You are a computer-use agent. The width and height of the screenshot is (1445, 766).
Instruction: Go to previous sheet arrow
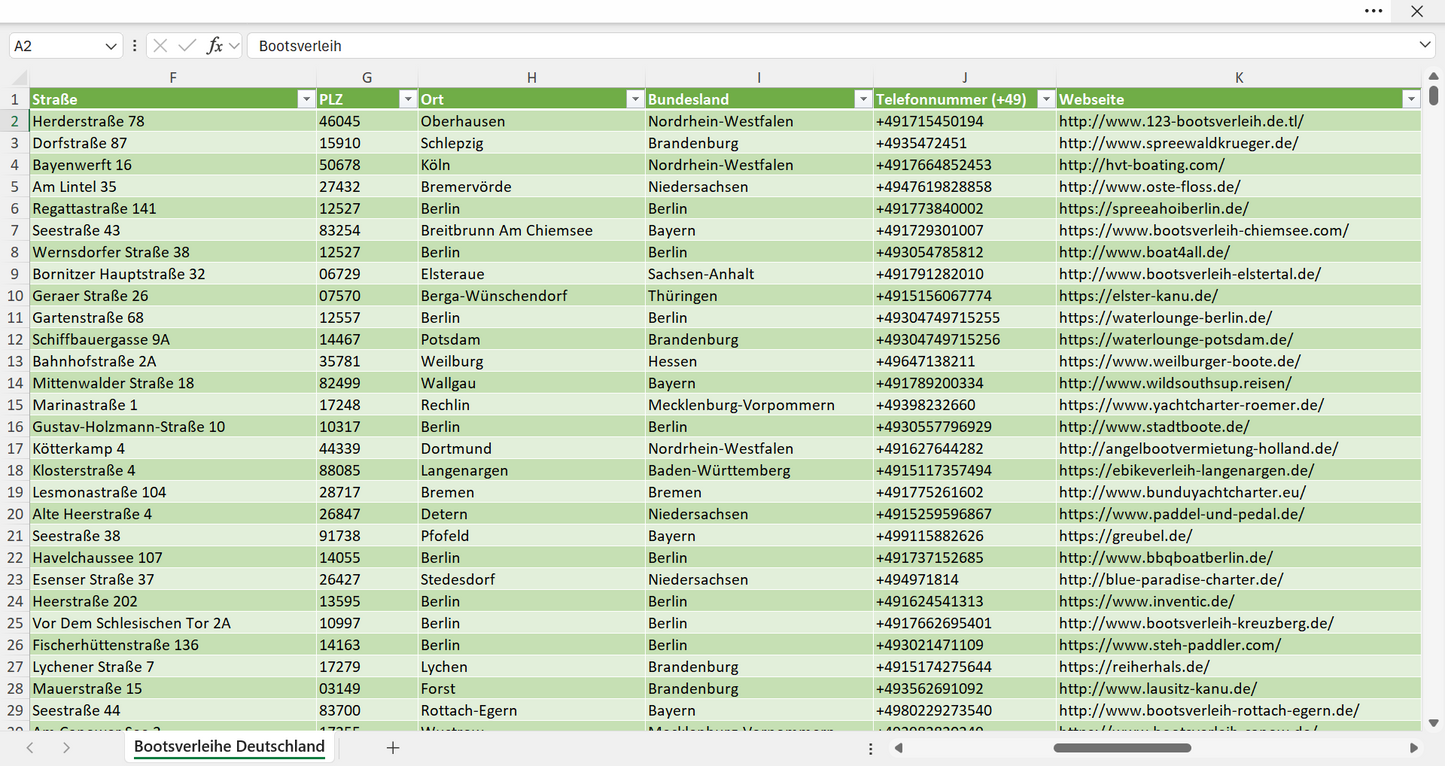tap(30, 747)
